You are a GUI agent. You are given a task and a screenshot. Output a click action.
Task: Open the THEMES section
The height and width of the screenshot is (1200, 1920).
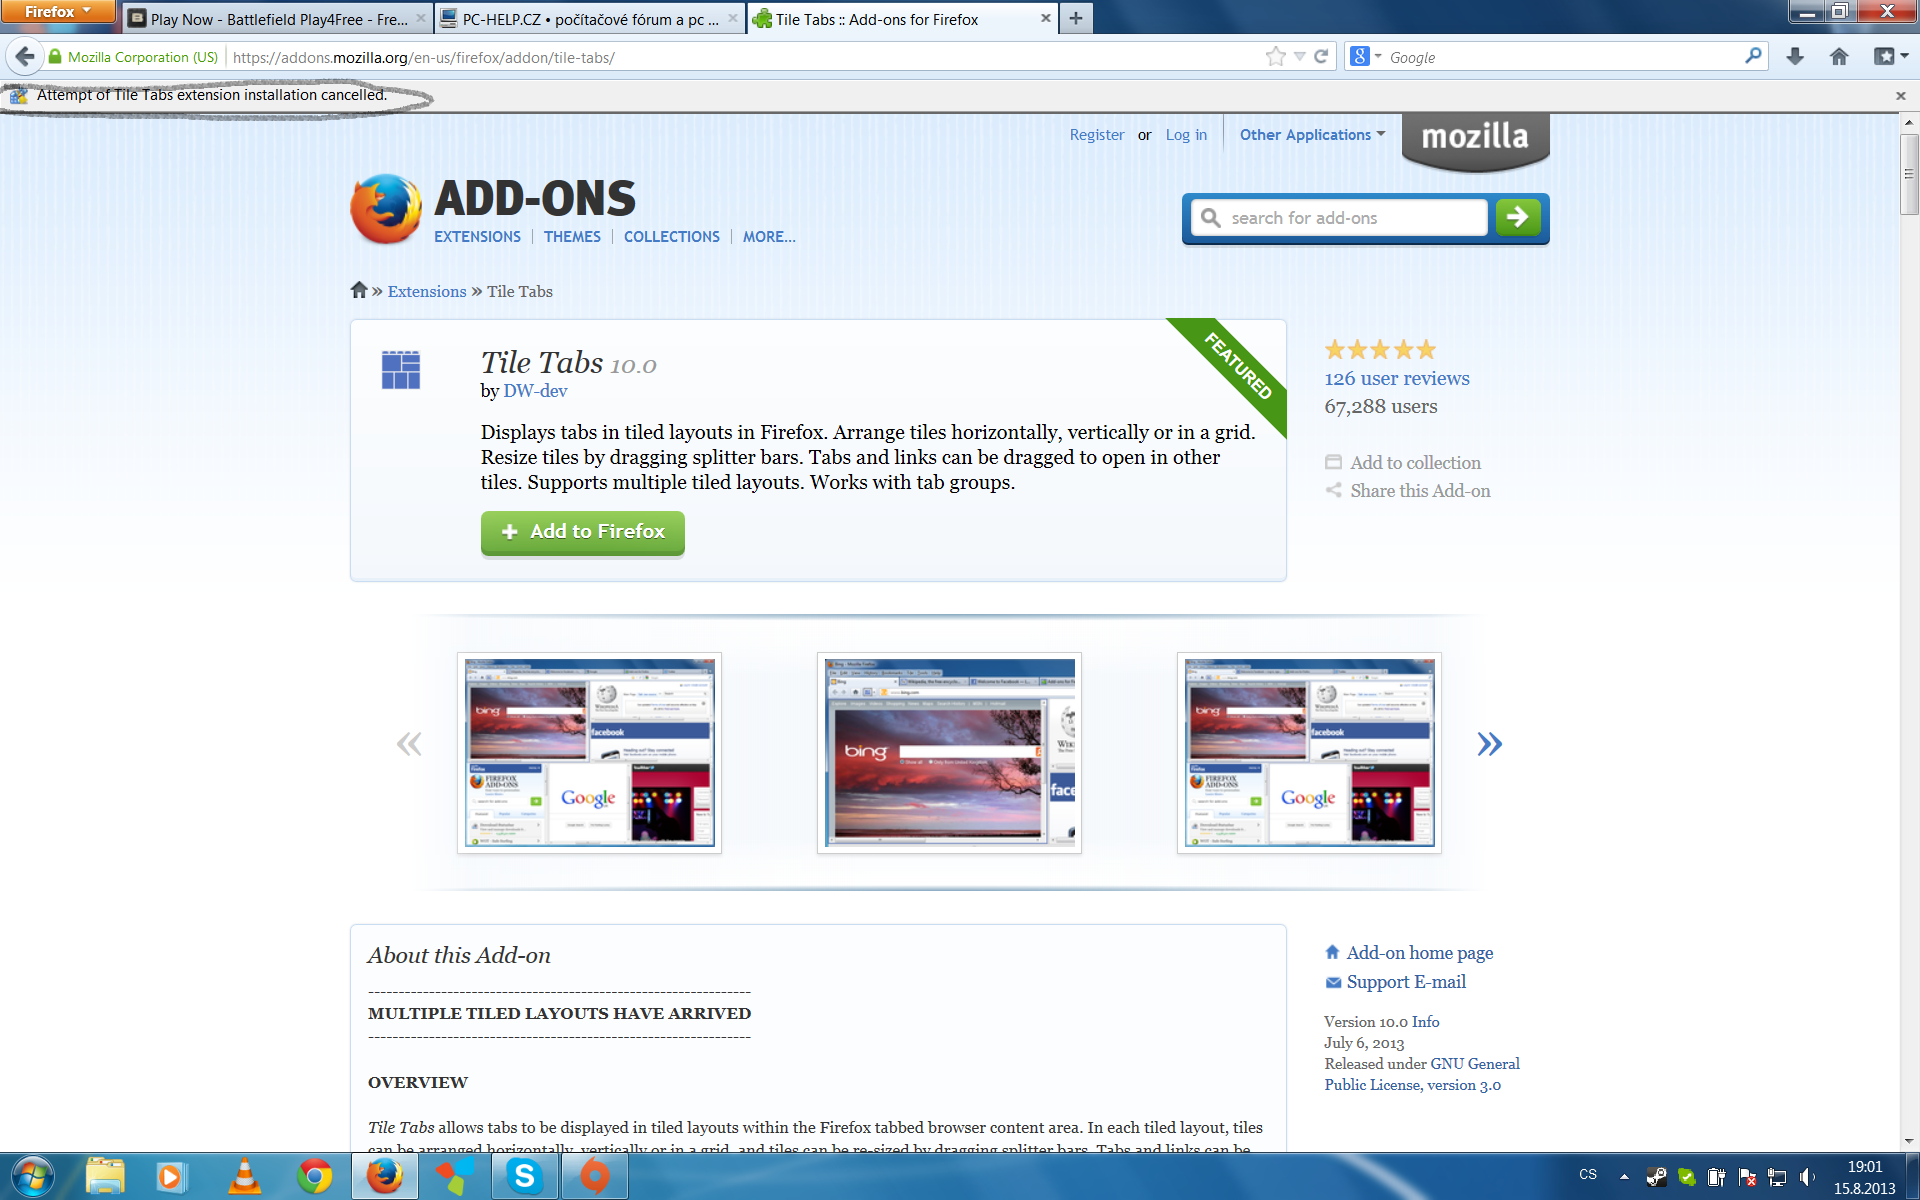[572, 237]
